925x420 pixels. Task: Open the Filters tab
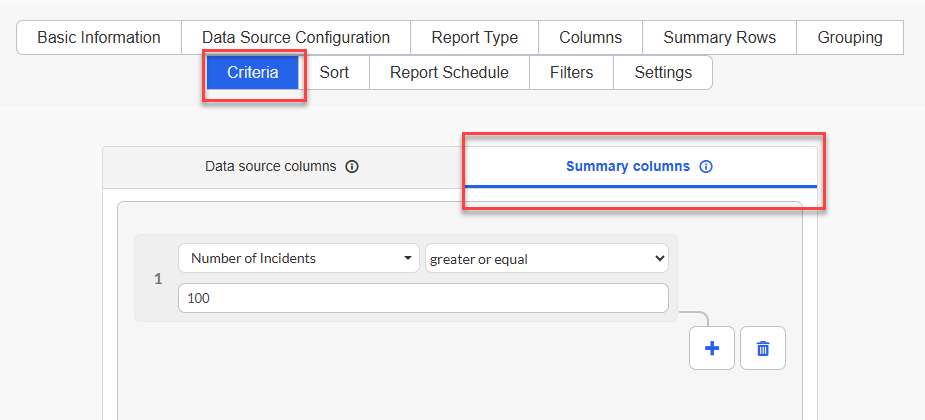pyautogui.click(x=572, y=73)
